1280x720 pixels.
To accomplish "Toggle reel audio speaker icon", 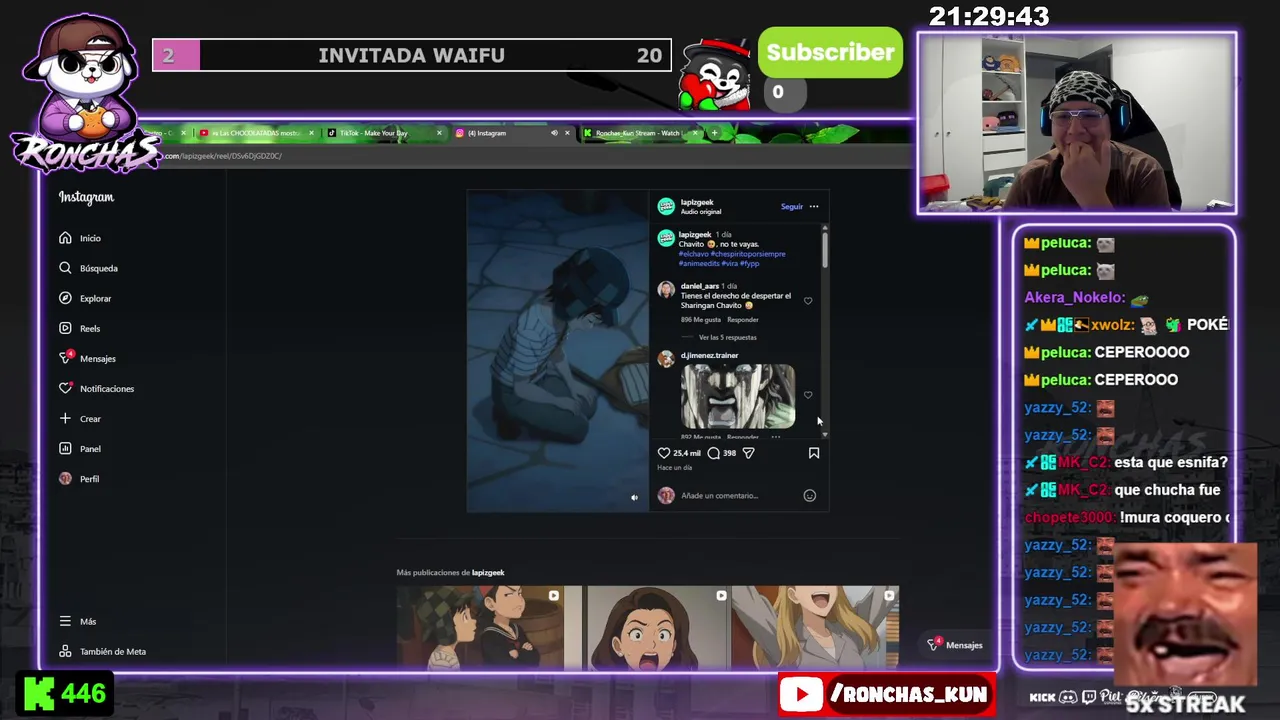I will pyautogui.click(x=634, y=497).
